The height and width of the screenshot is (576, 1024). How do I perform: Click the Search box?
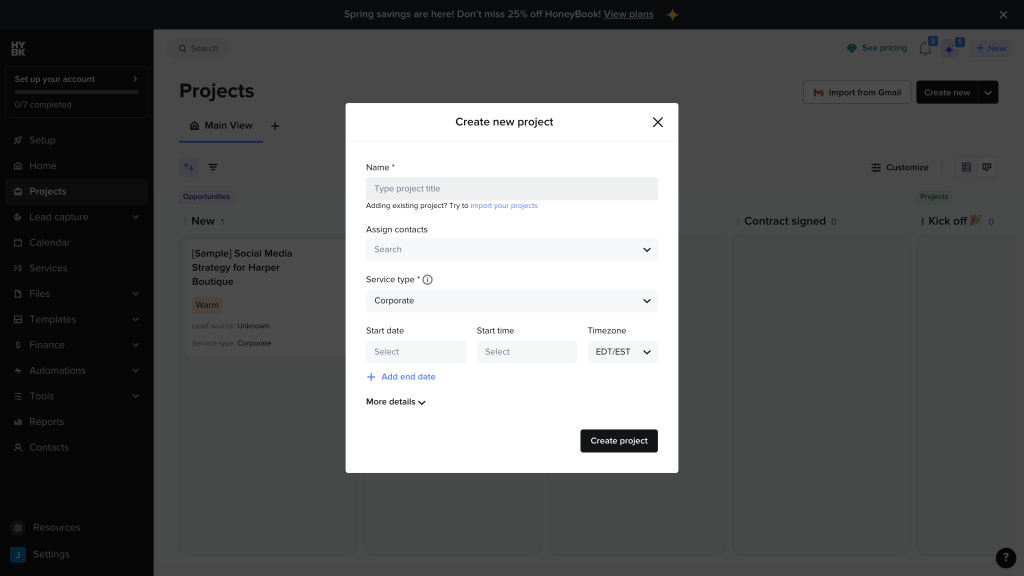[x=199, y=48]
